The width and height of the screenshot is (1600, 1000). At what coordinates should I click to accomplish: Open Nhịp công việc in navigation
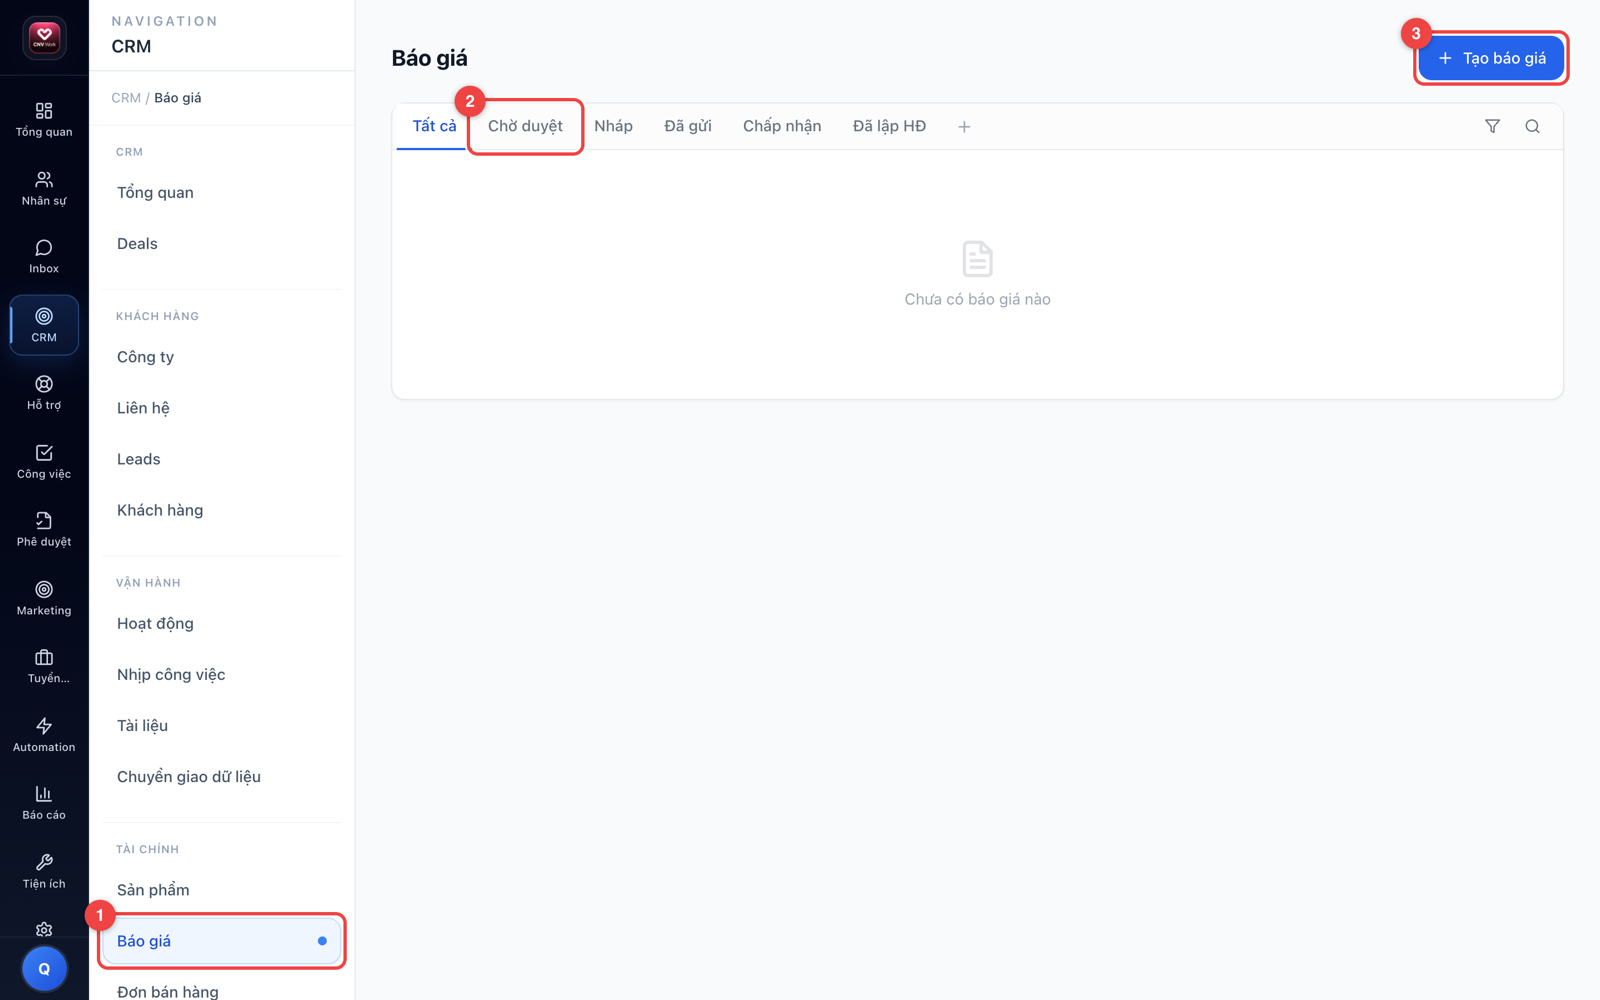tap(222, 674)
